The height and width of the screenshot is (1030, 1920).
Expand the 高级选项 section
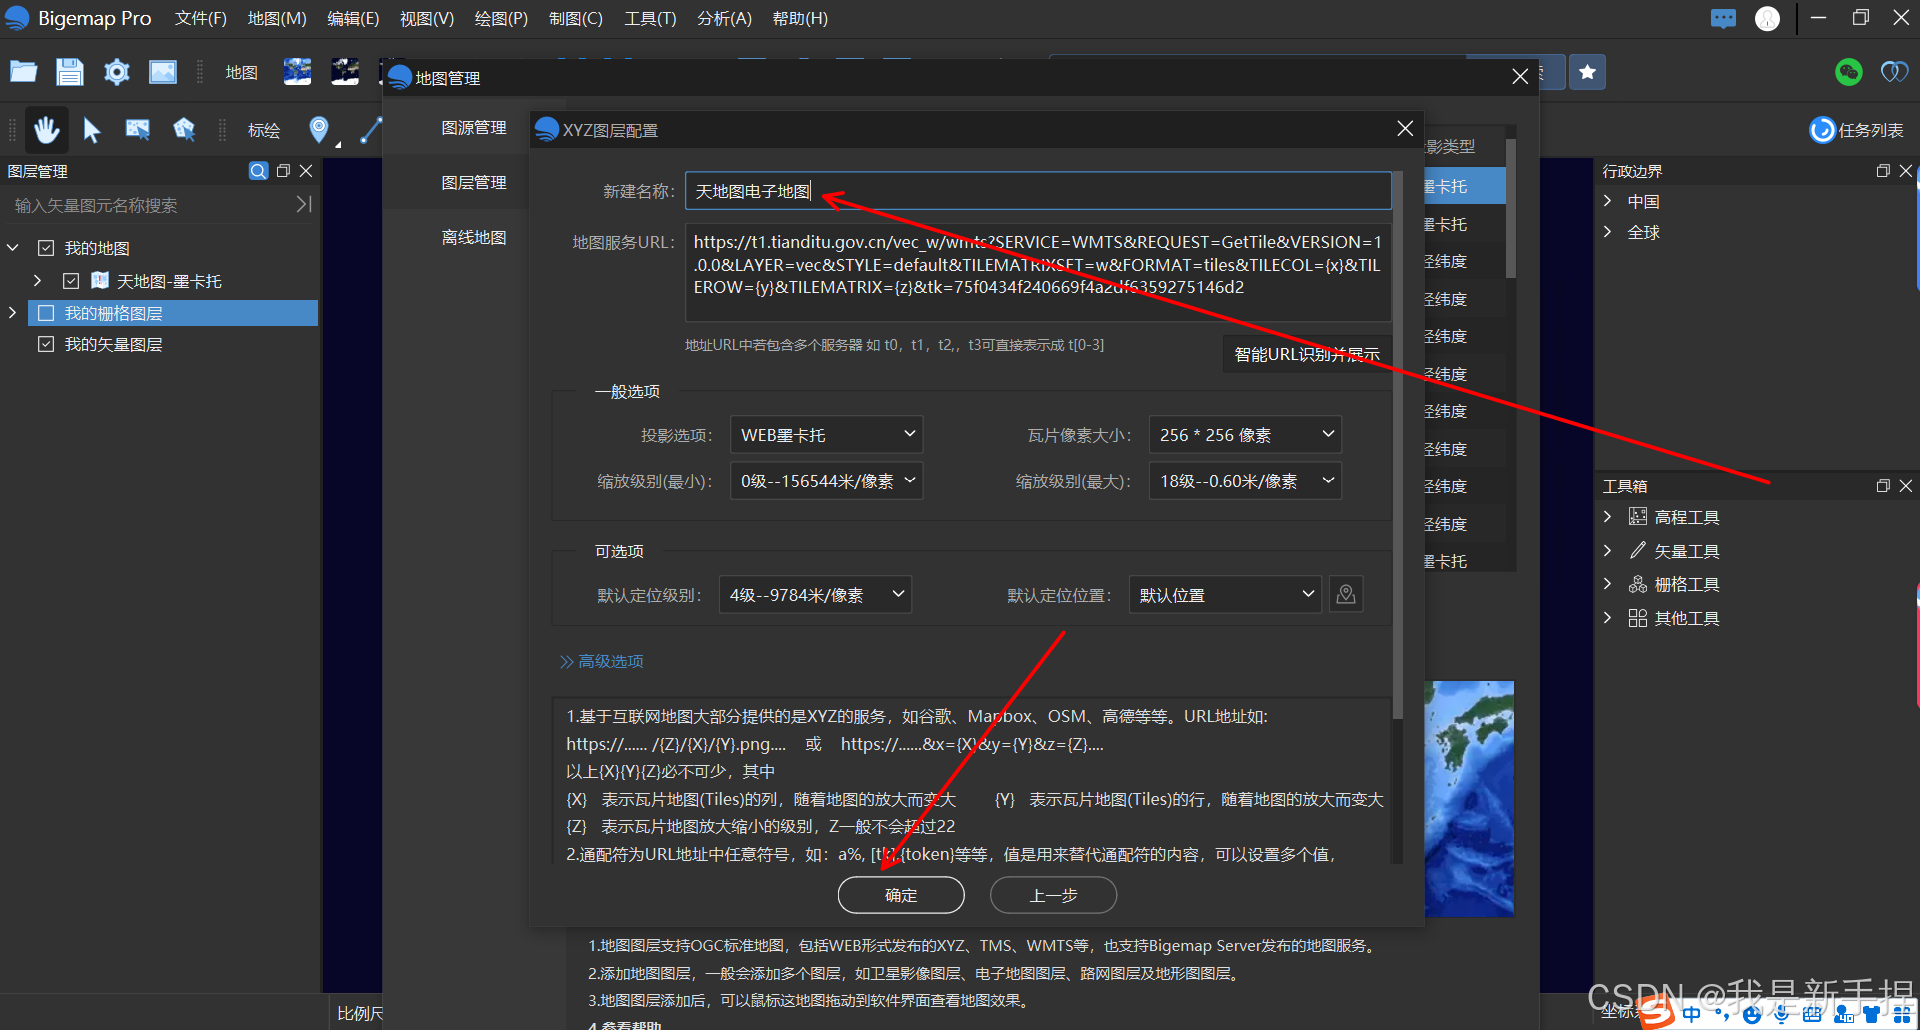pyautogui.click(x=602, y=661)
